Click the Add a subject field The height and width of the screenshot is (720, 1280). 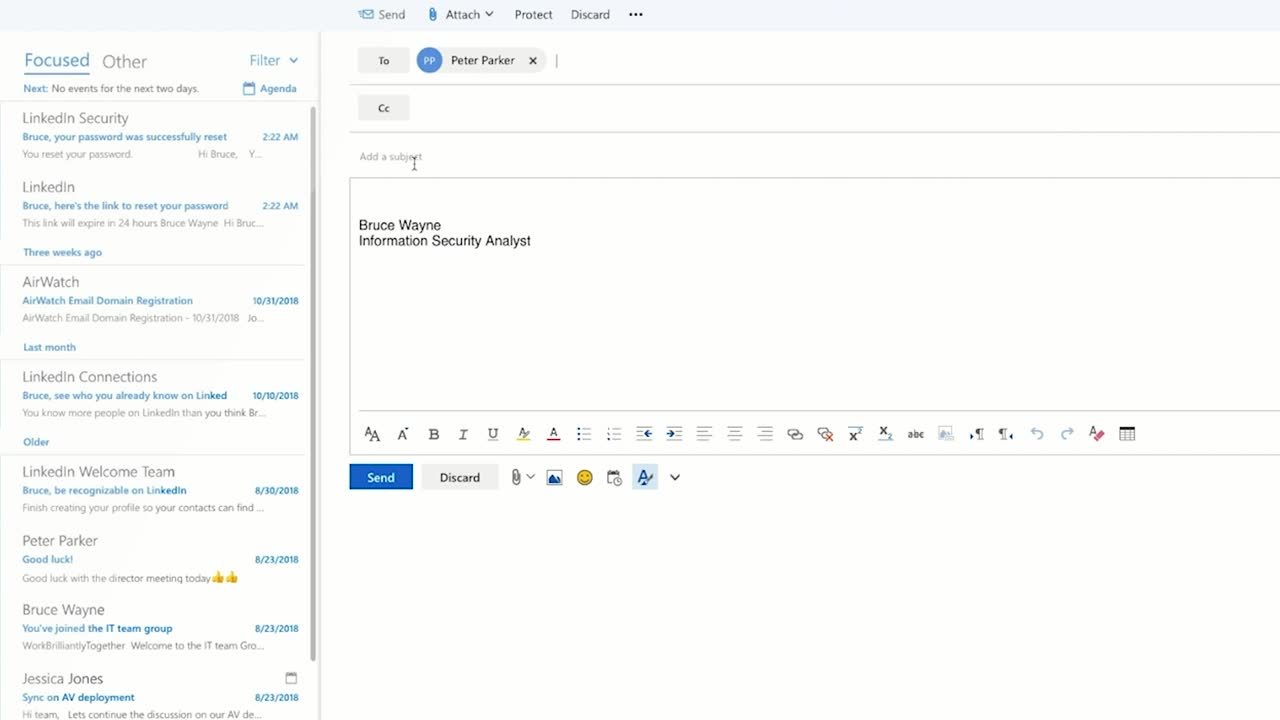600,157
